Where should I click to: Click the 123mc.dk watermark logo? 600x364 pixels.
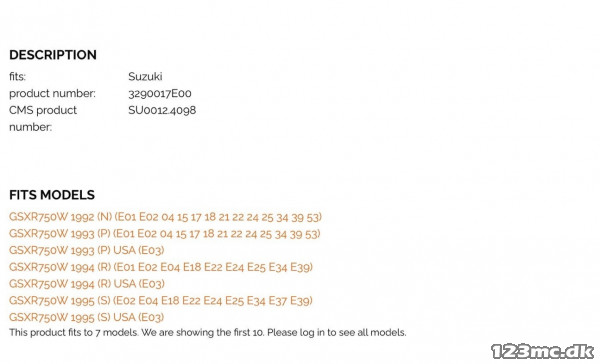(x=543, y=351)
